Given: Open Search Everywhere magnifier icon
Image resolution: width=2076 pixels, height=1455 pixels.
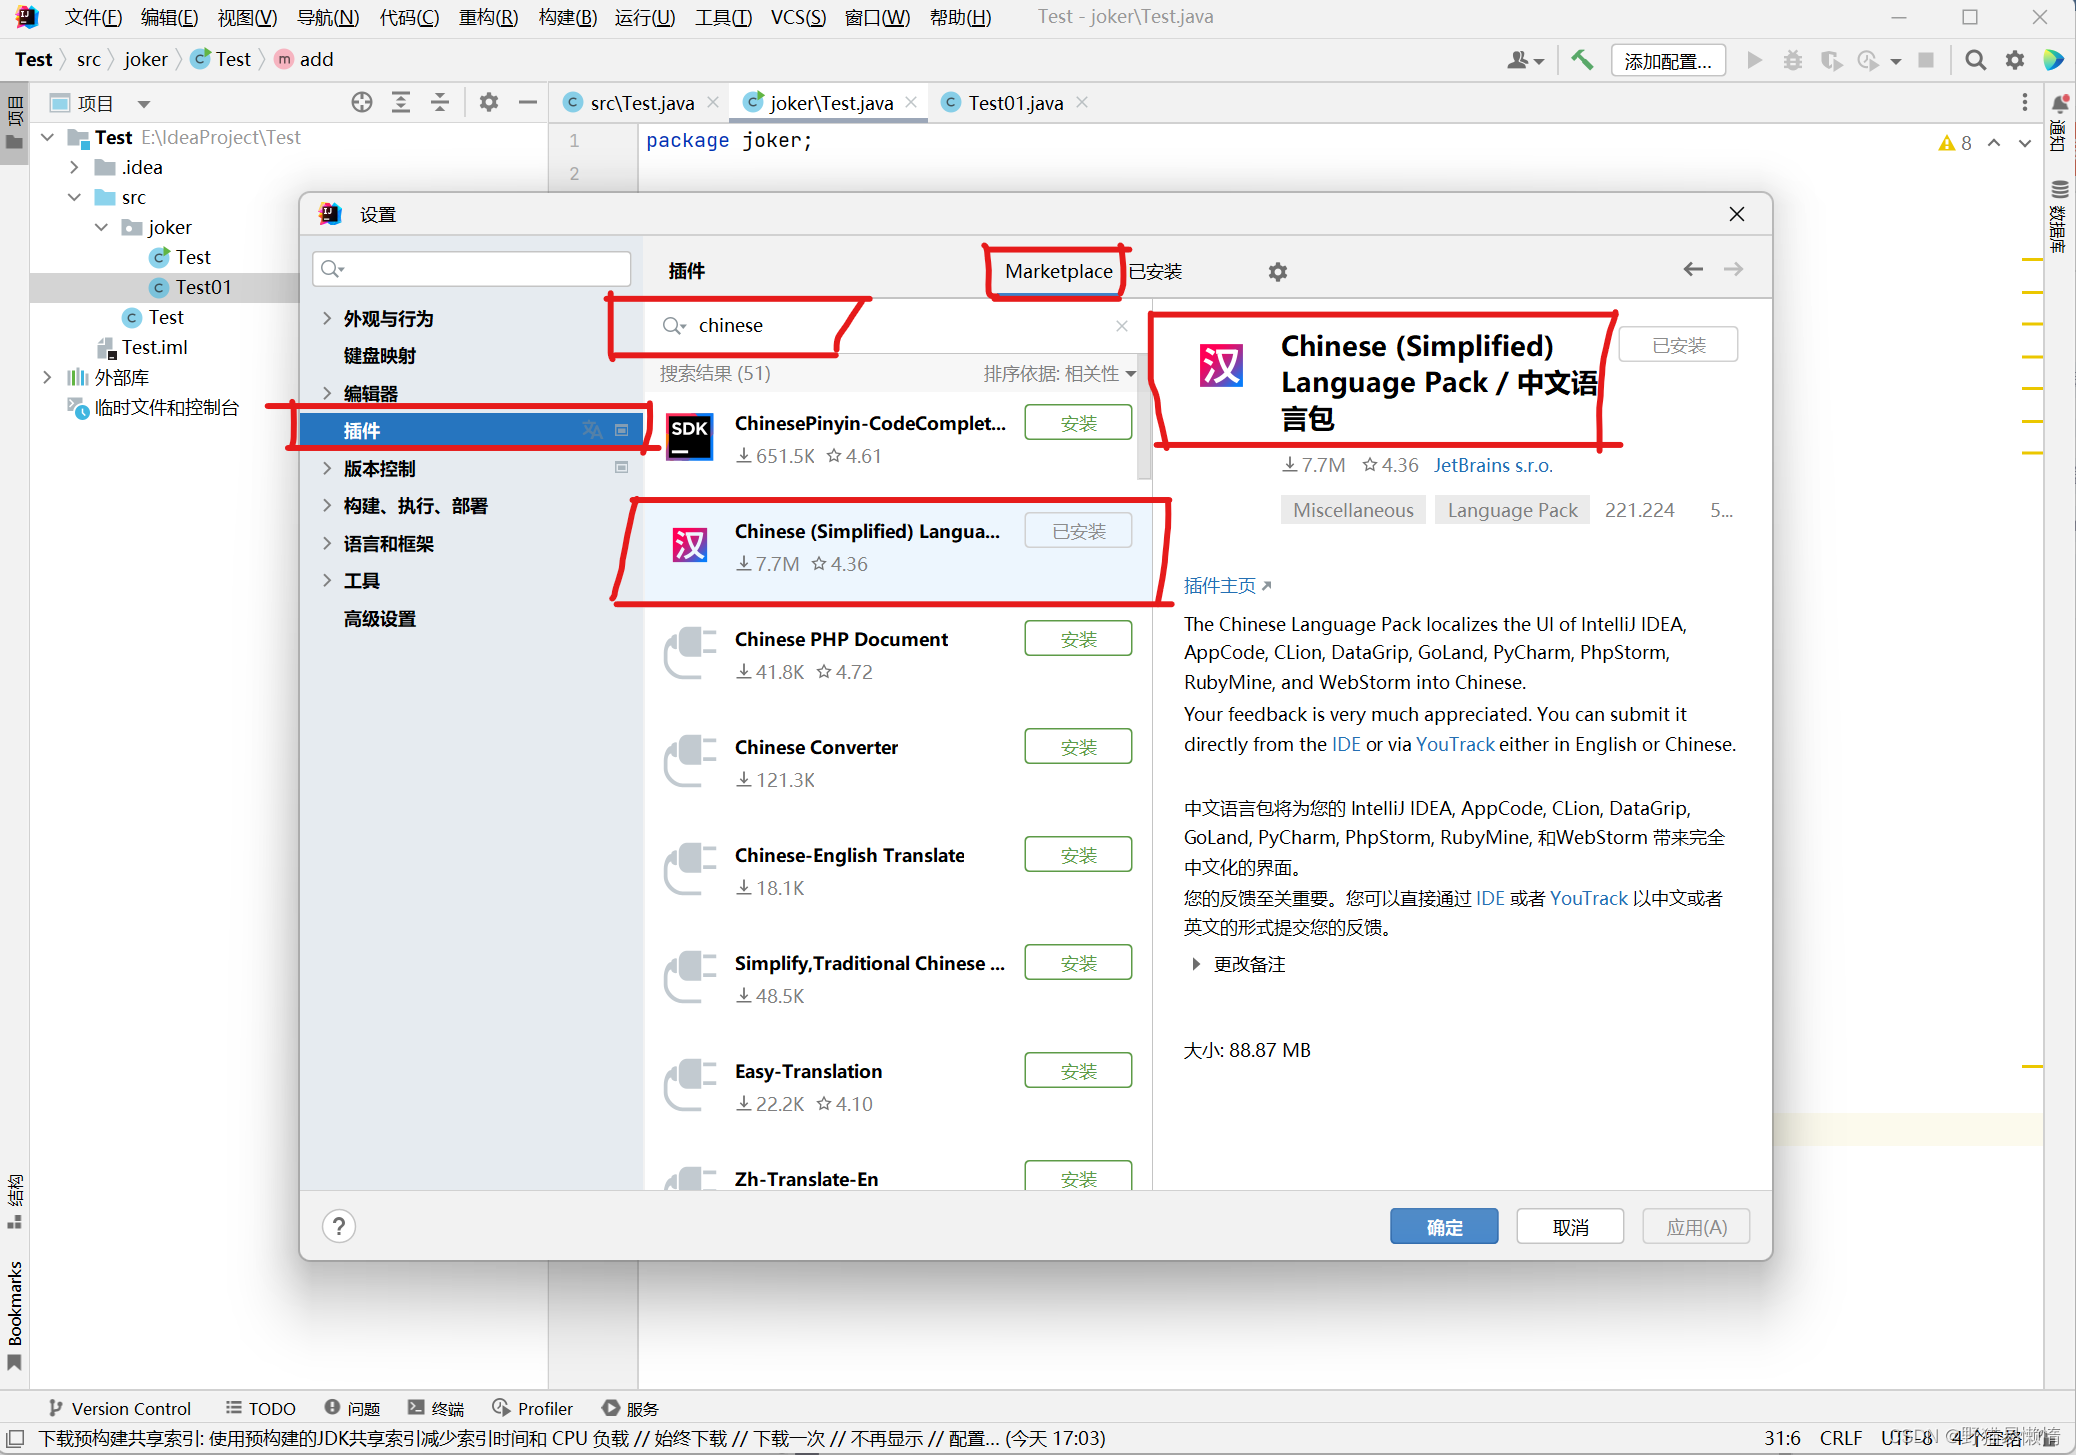Looking at the screenshot, I should (x=1975, y=60).
